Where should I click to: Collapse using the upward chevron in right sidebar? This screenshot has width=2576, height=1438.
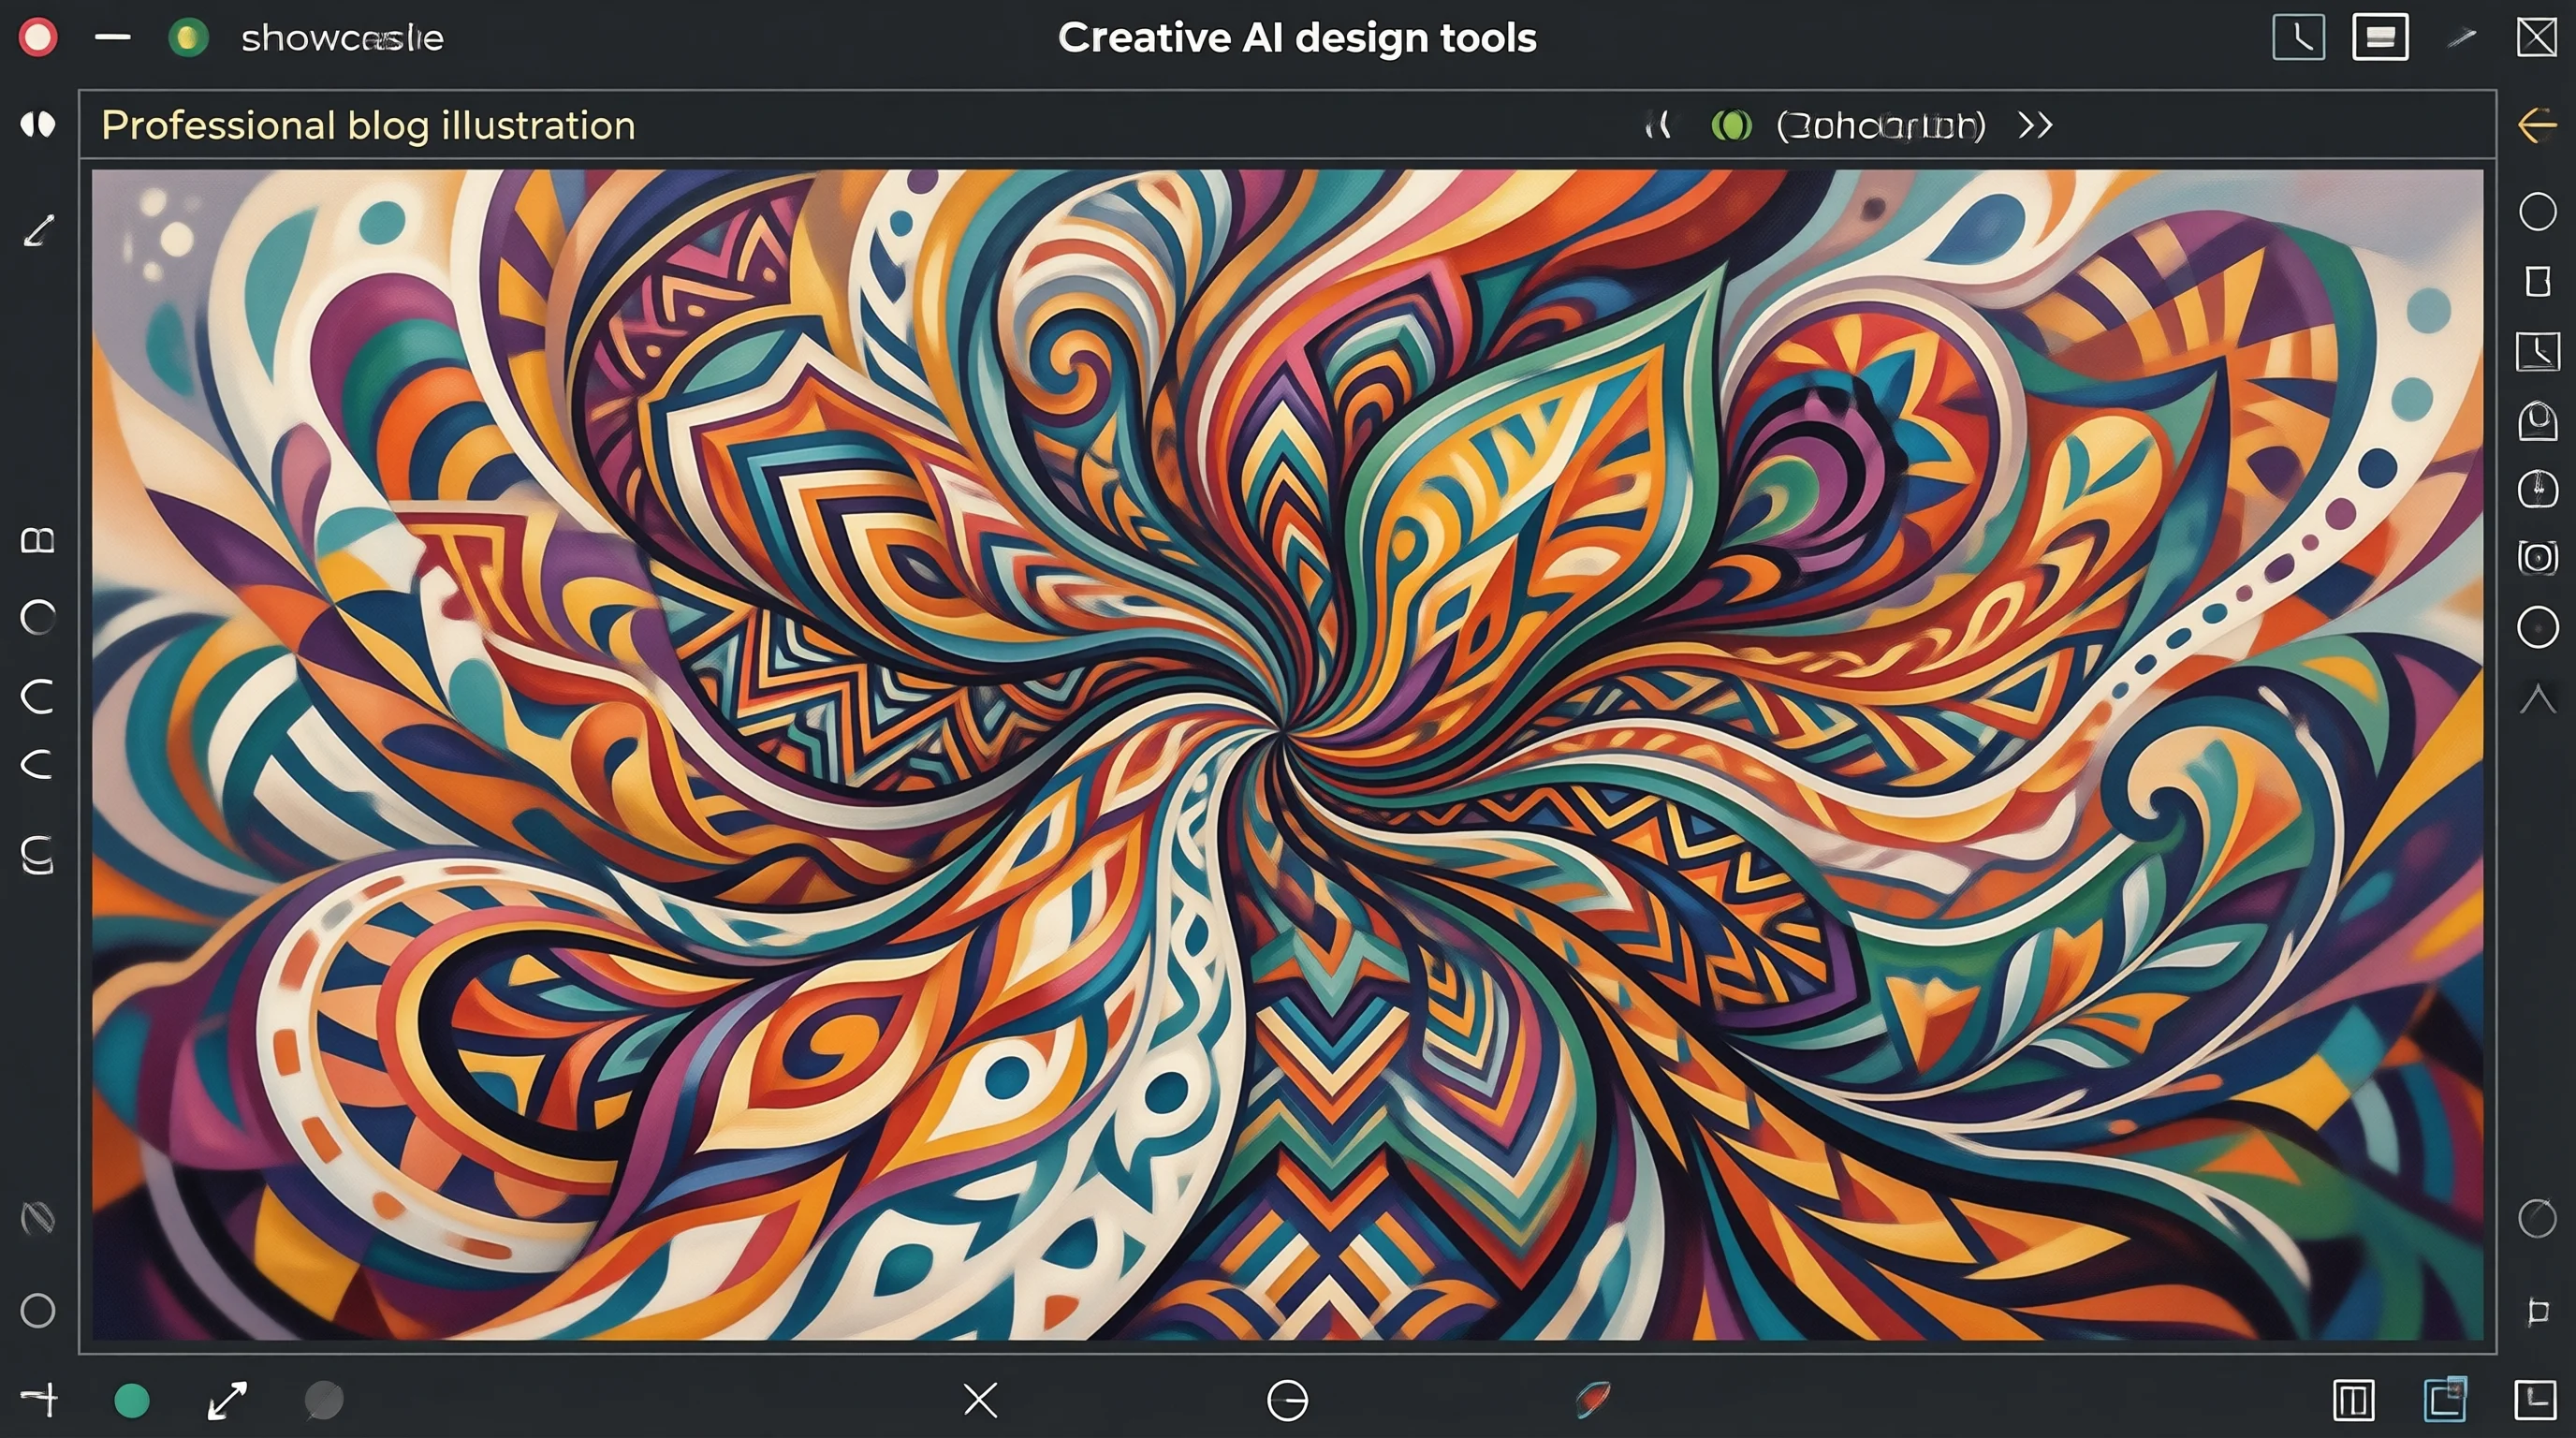tap(2537, 697)
